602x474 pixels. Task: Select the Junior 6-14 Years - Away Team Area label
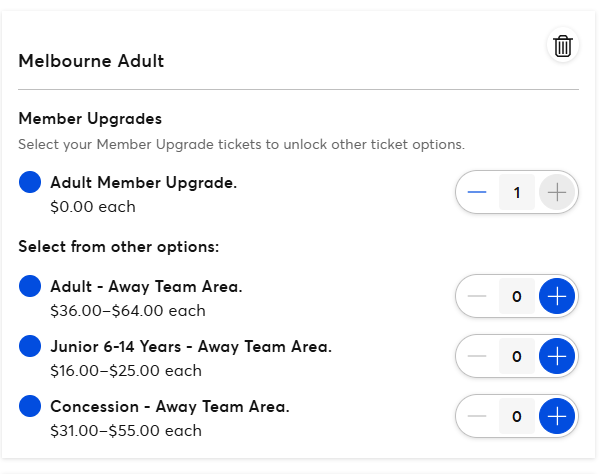point(190,347)
